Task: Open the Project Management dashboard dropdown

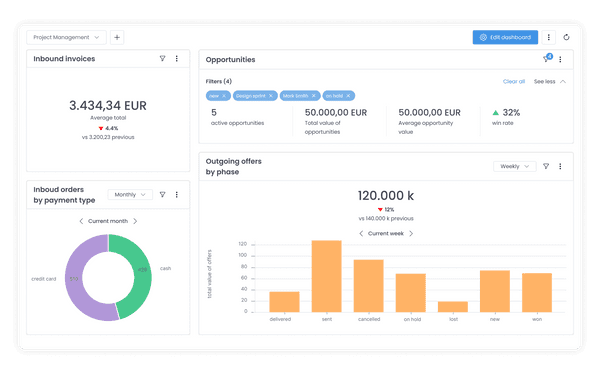Action: point(66,38)
